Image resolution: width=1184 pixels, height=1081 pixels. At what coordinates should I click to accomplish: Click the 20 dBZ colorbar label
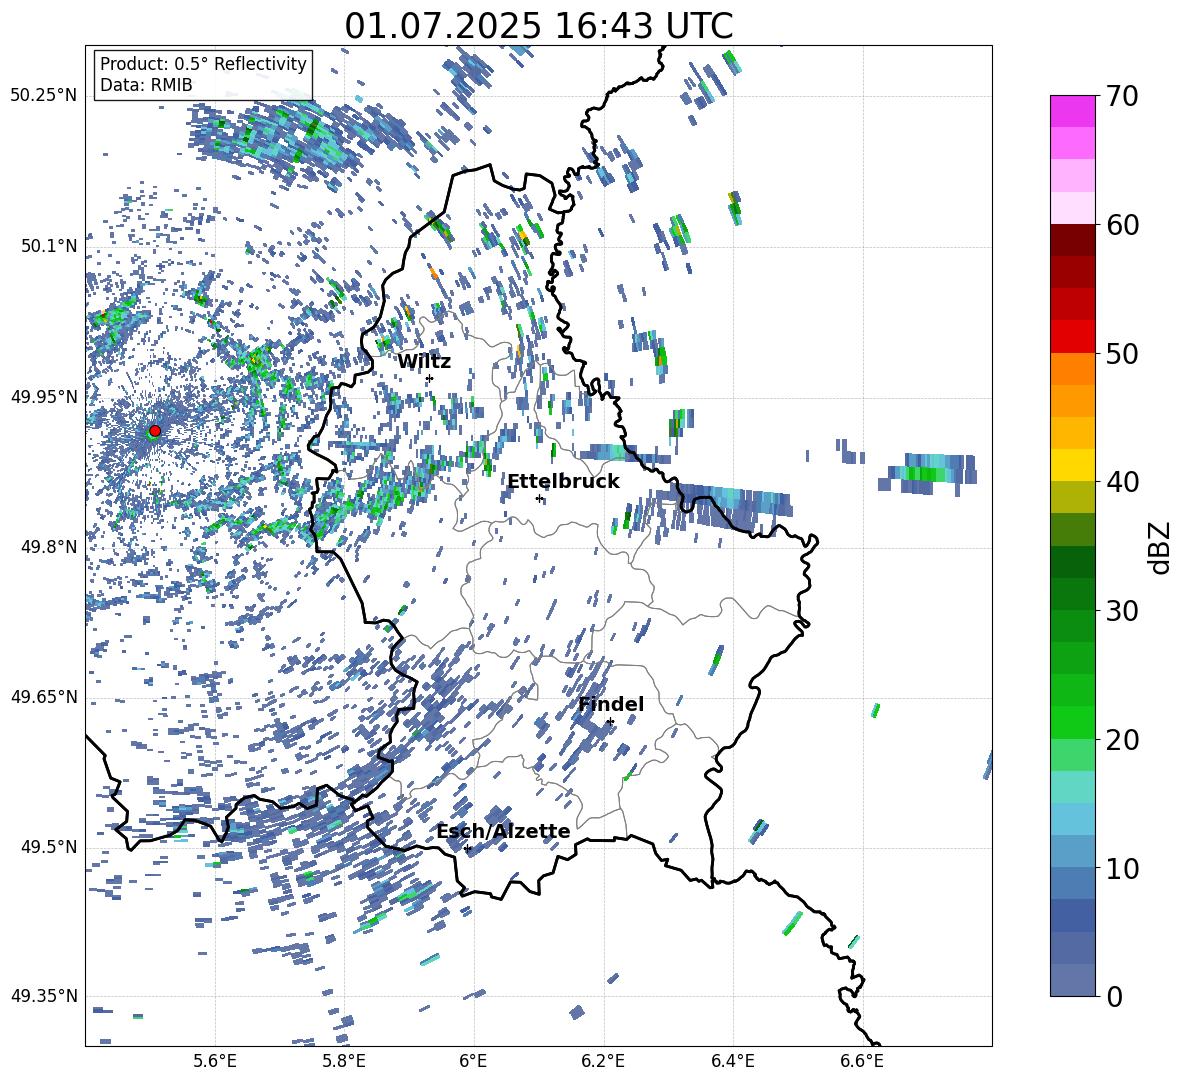click(1122, 740)
